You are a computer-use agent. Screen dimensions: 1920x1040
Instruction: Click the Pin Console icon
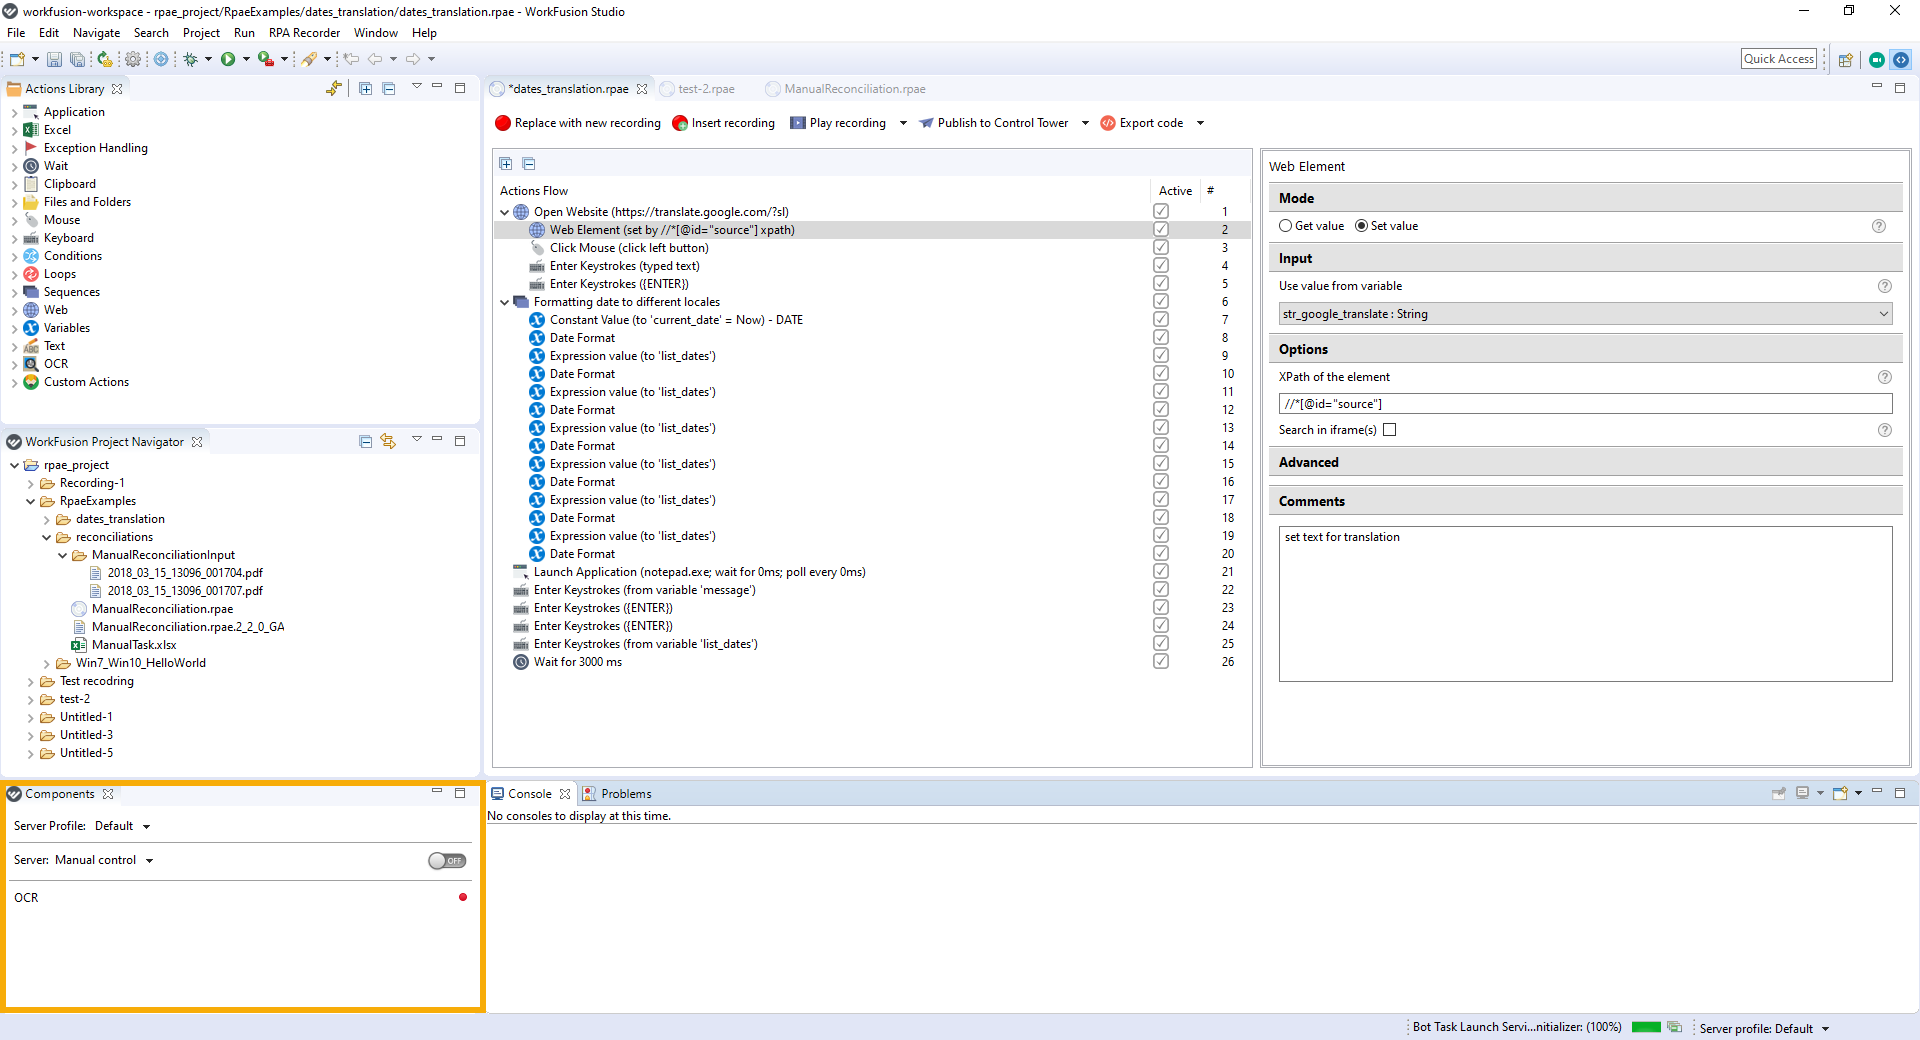coord(1779,794)
